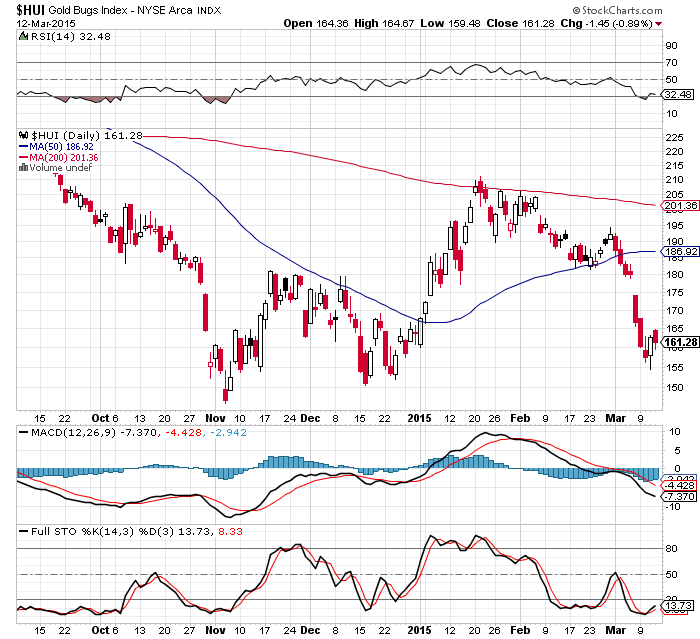Viewport: 700px width, 639px height.
Task: Click the 70 level label on RSI axis
Action: pos(671,63)
